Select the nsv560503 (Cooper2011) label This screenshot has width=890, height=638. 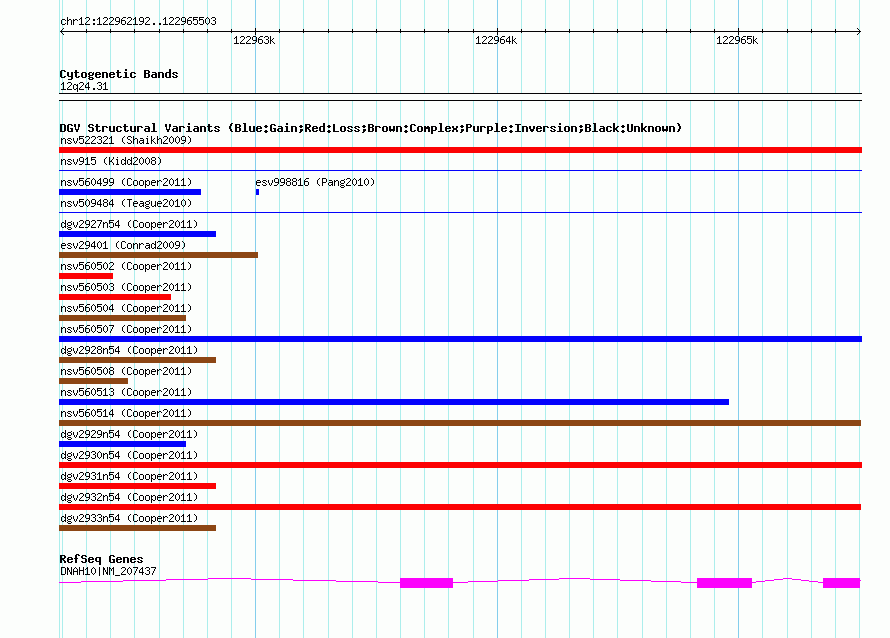[126, 287]
